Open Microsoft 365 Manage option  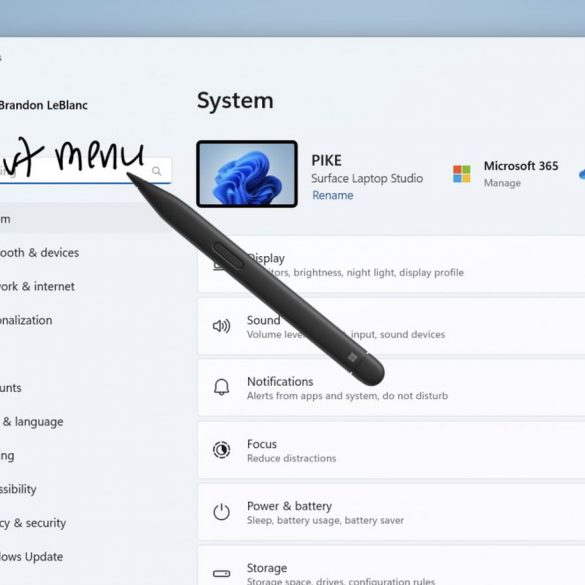[x=502, y=183]
